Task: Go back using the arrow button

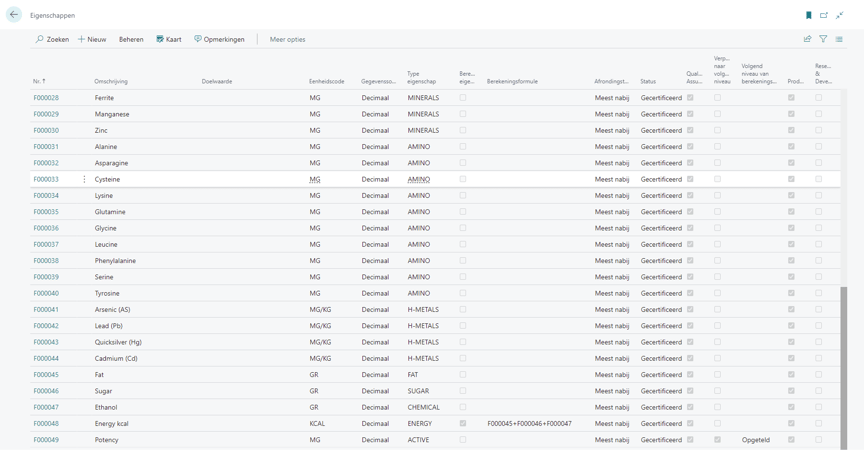Action: [14, 15]
